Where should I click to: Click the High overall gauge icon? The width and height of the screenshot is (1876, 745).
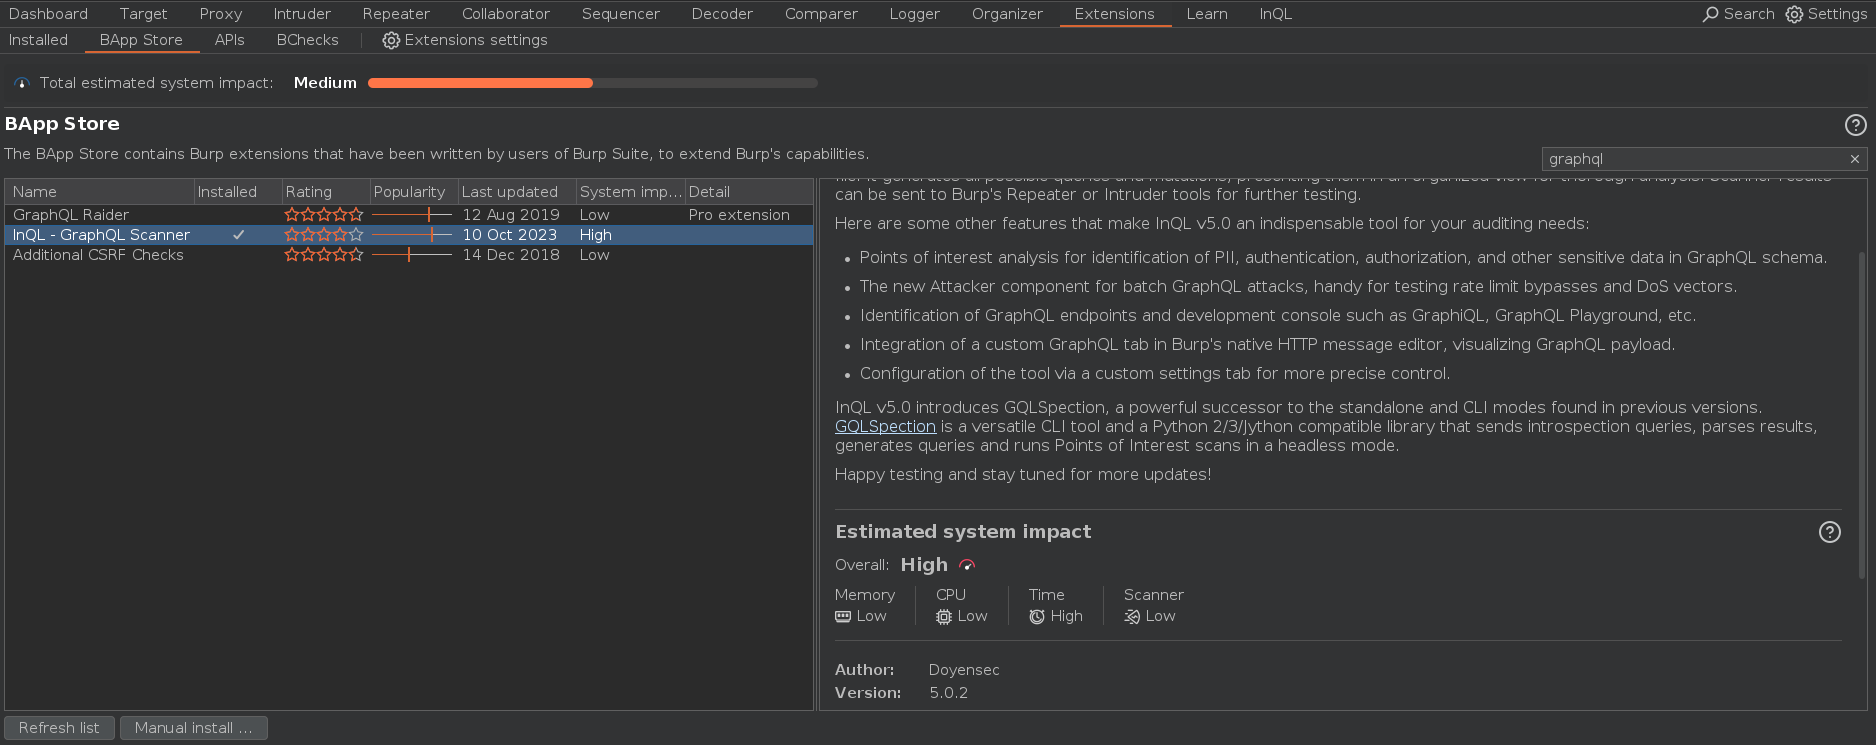[967, 565]
